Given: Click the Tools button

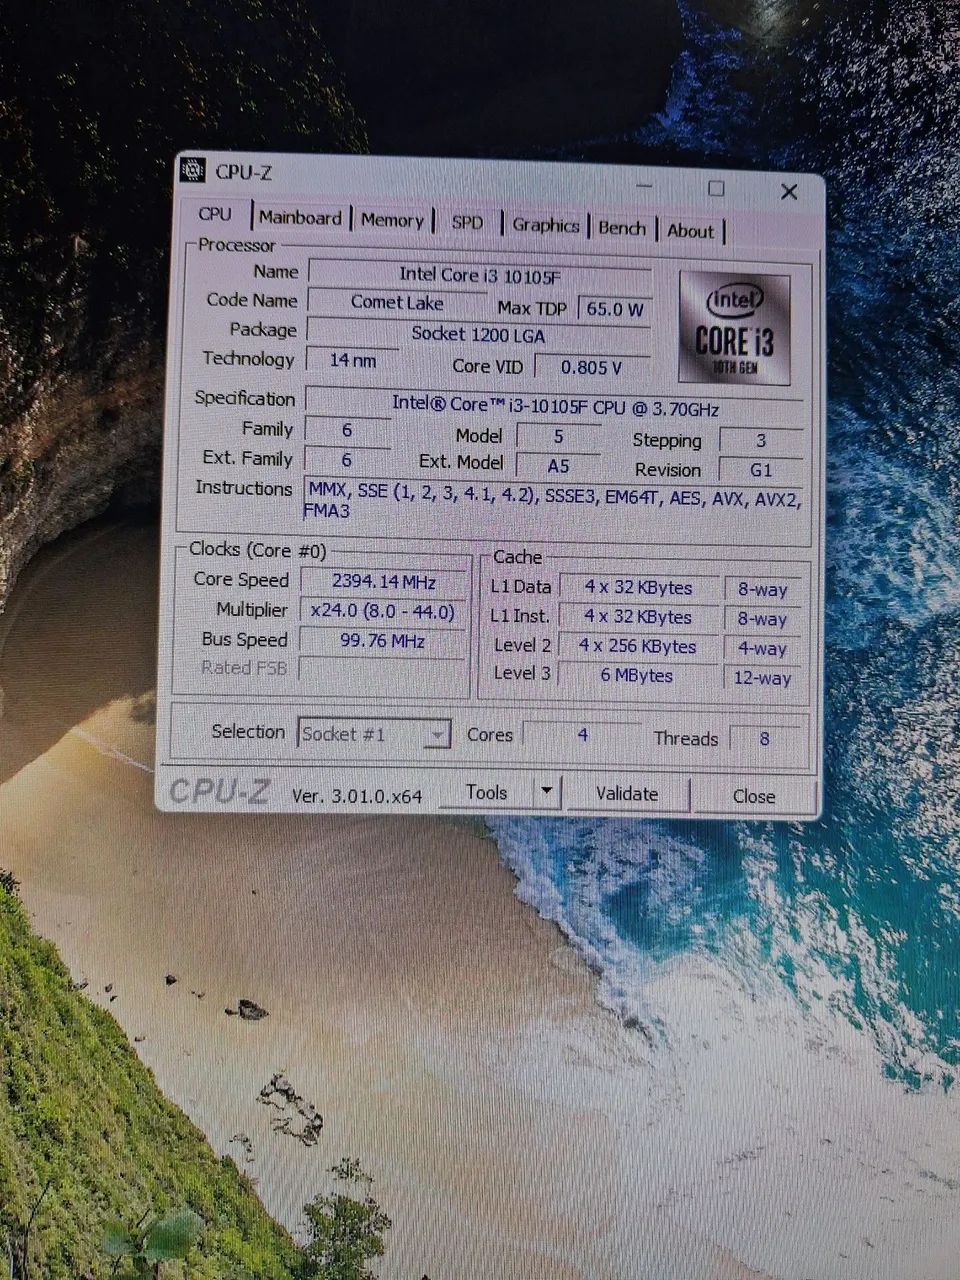Looking at the screenshot, I should [487, 792].
